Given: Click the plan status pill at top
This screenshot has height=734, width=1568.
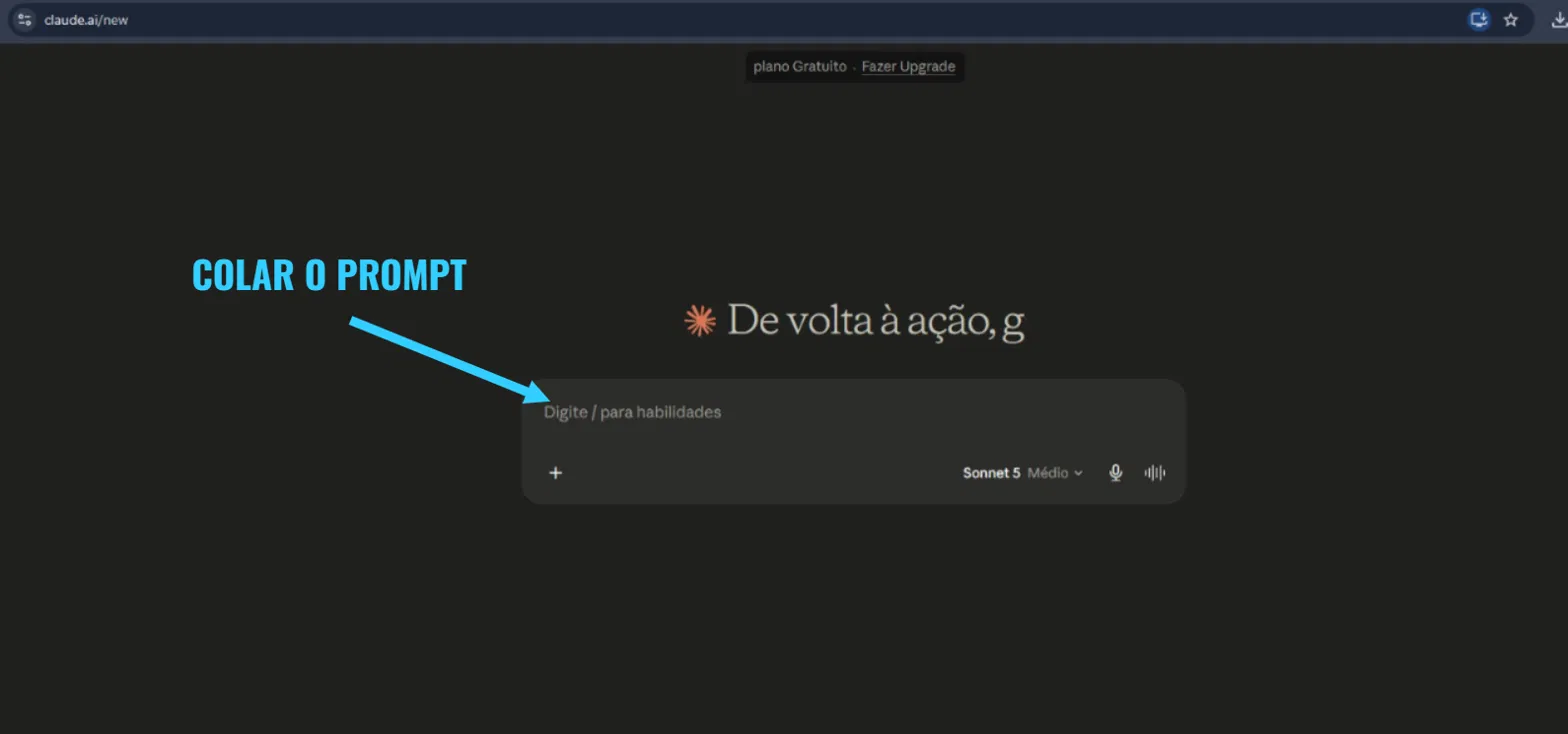Looking at the screenshot, I should click(x=855, y=67).
